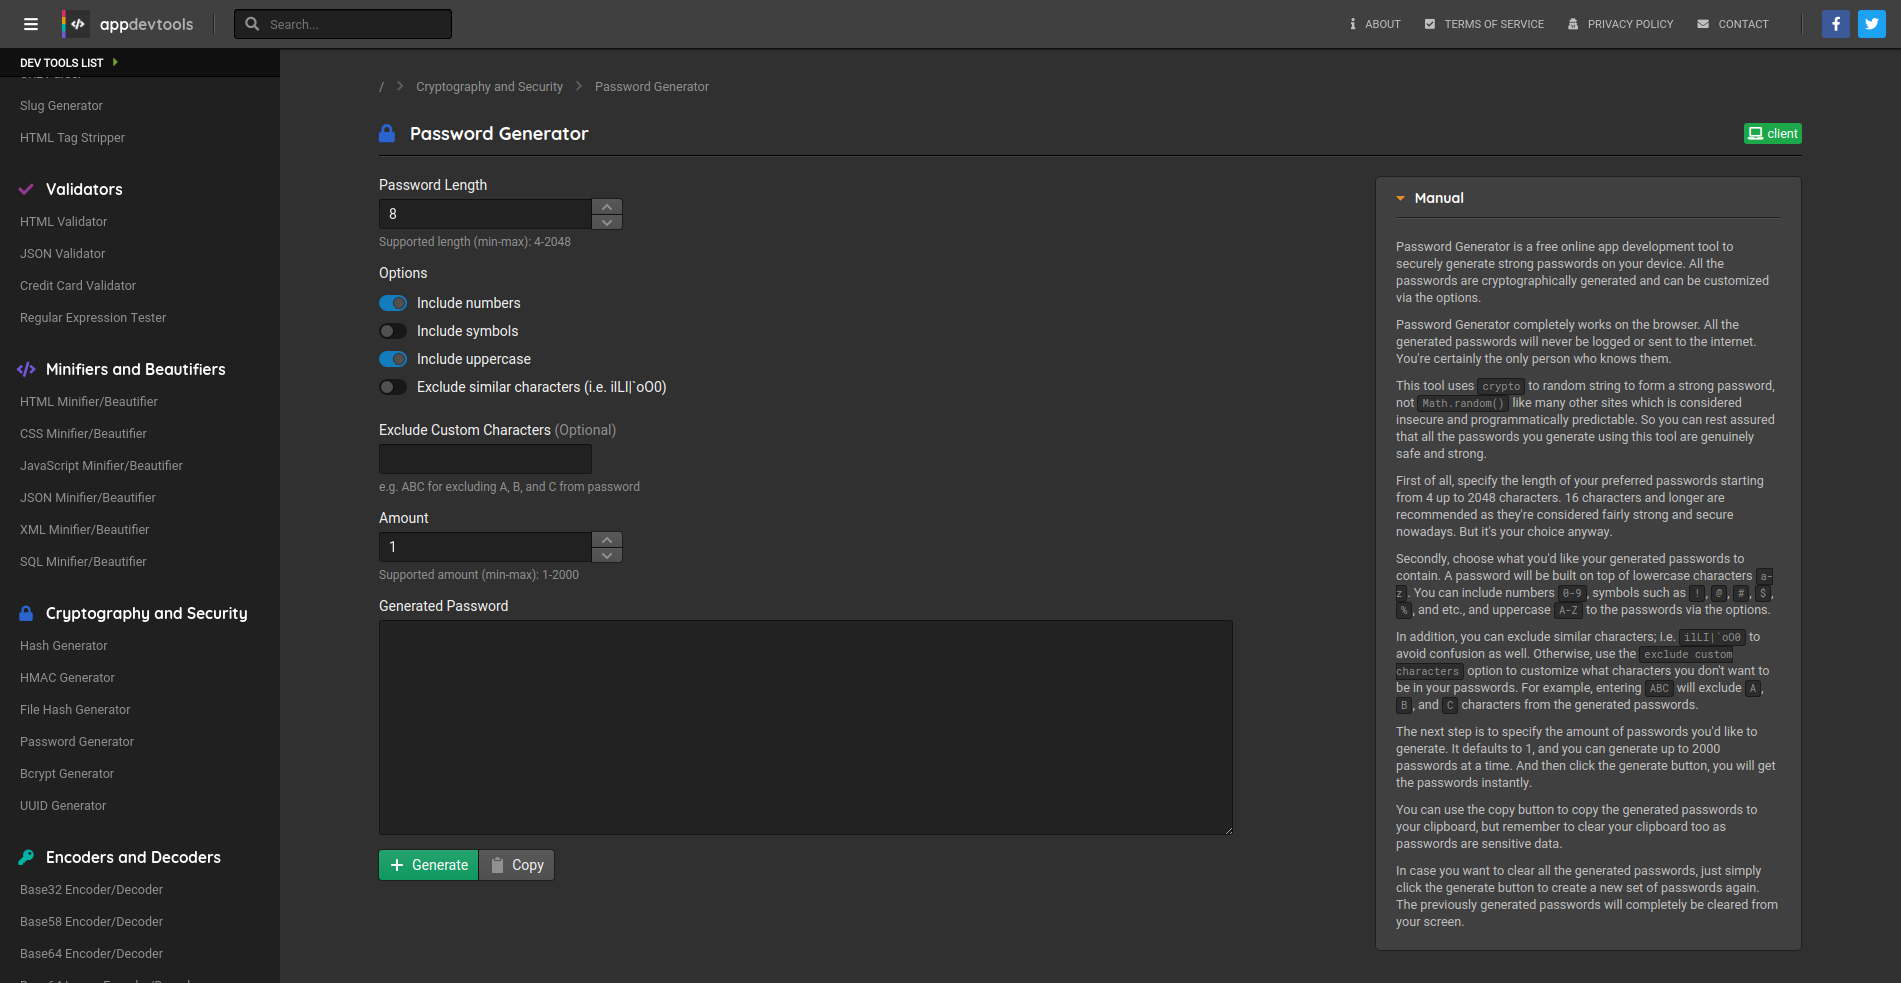This screenshot has width=1901, height=983.
Task: Collapse the Manual panel
Action: 1401,198
